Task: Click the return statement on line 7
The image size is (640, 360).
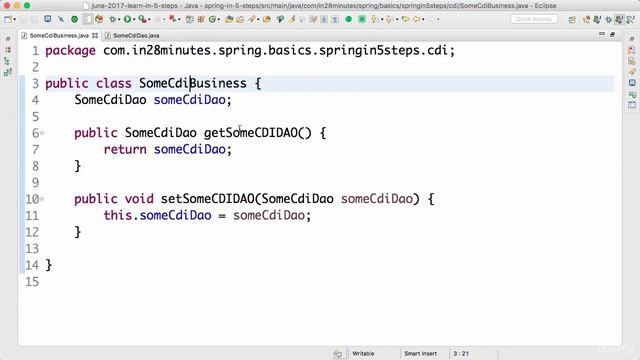Action: tap(167, 150)
